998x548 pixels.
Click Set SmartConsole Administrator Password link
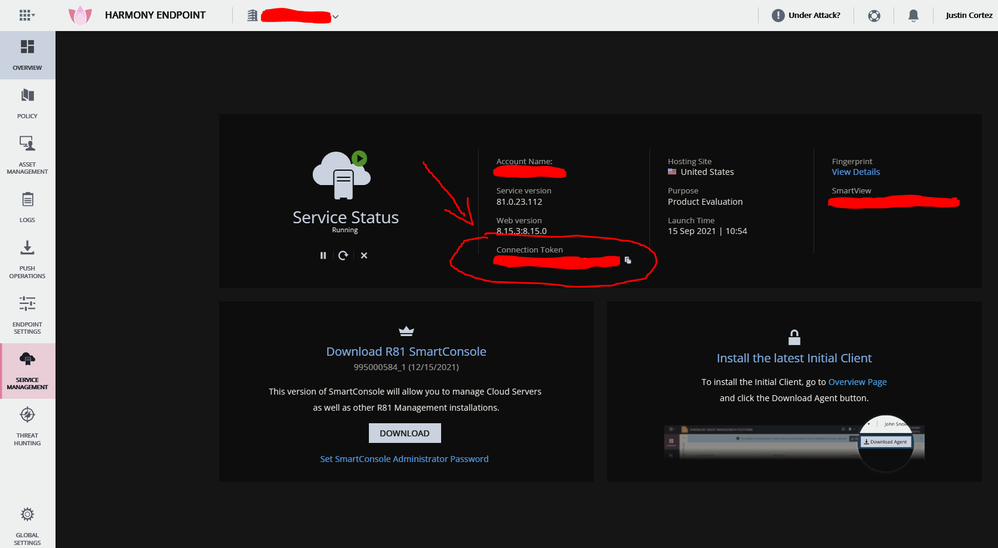[x=404, y=459]
